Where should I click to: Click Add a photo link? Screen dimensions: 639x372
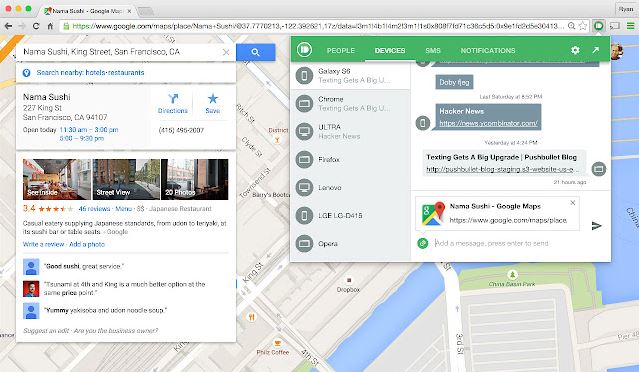[x=87, y=244]
